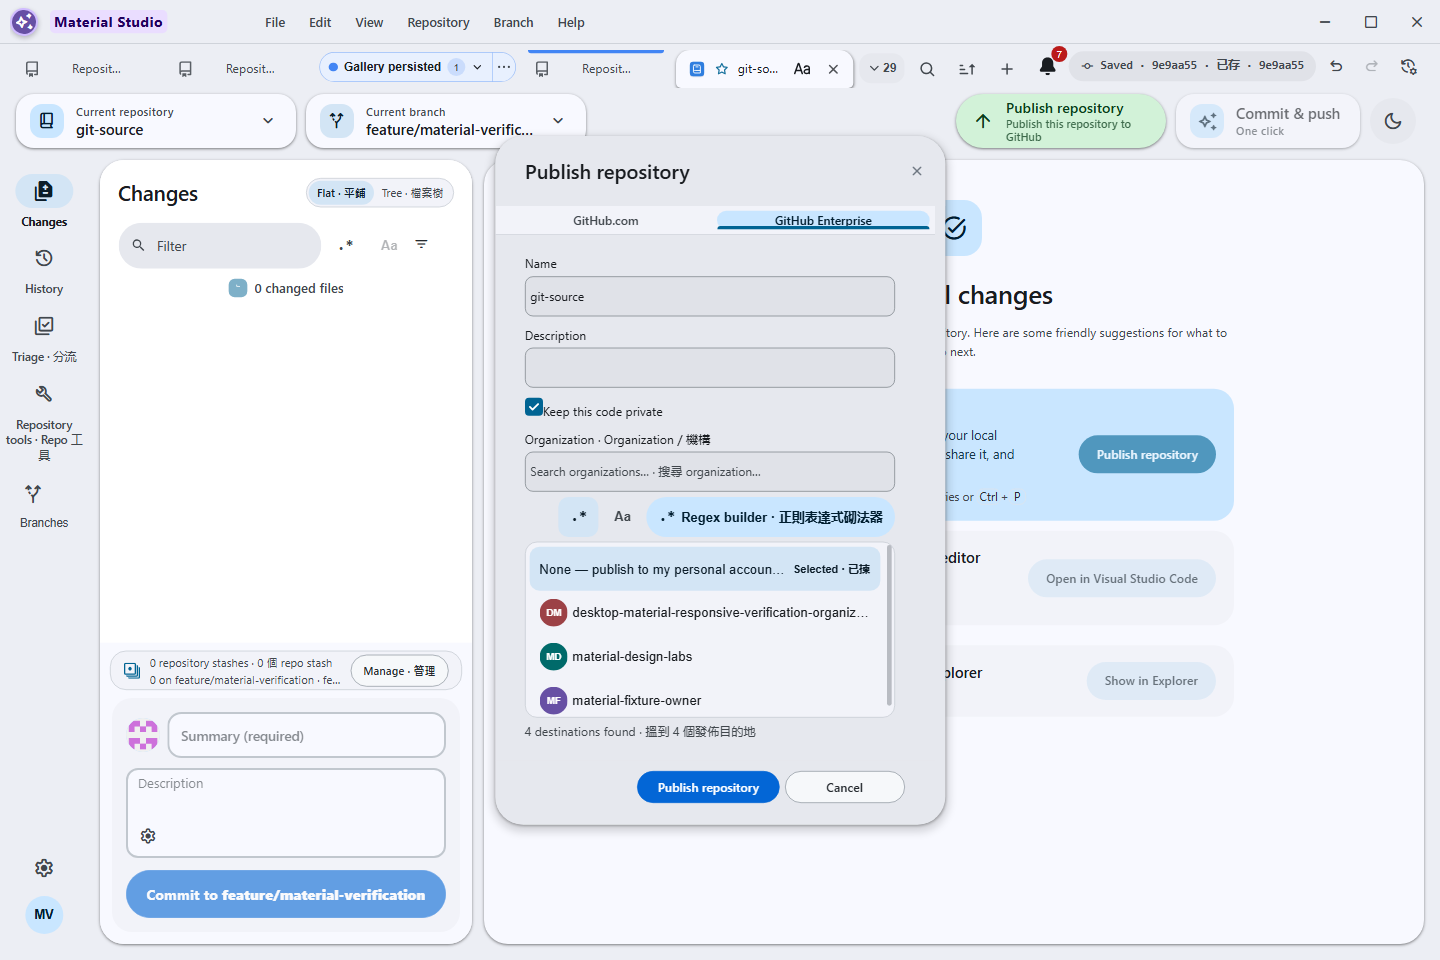The image size is (1440, 960).
Task: Open the Branch menu
Action: tap(513, 22)
